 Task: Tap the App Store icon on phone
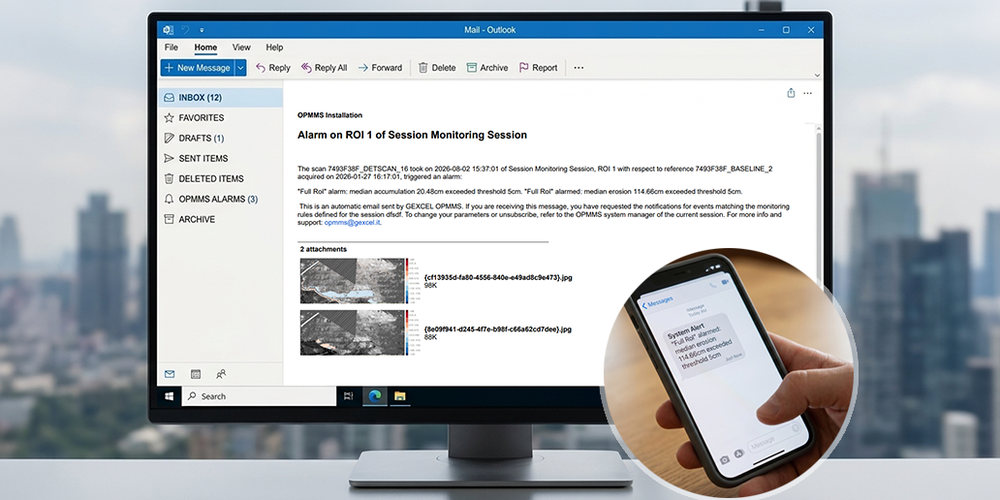tap(739, 453)
